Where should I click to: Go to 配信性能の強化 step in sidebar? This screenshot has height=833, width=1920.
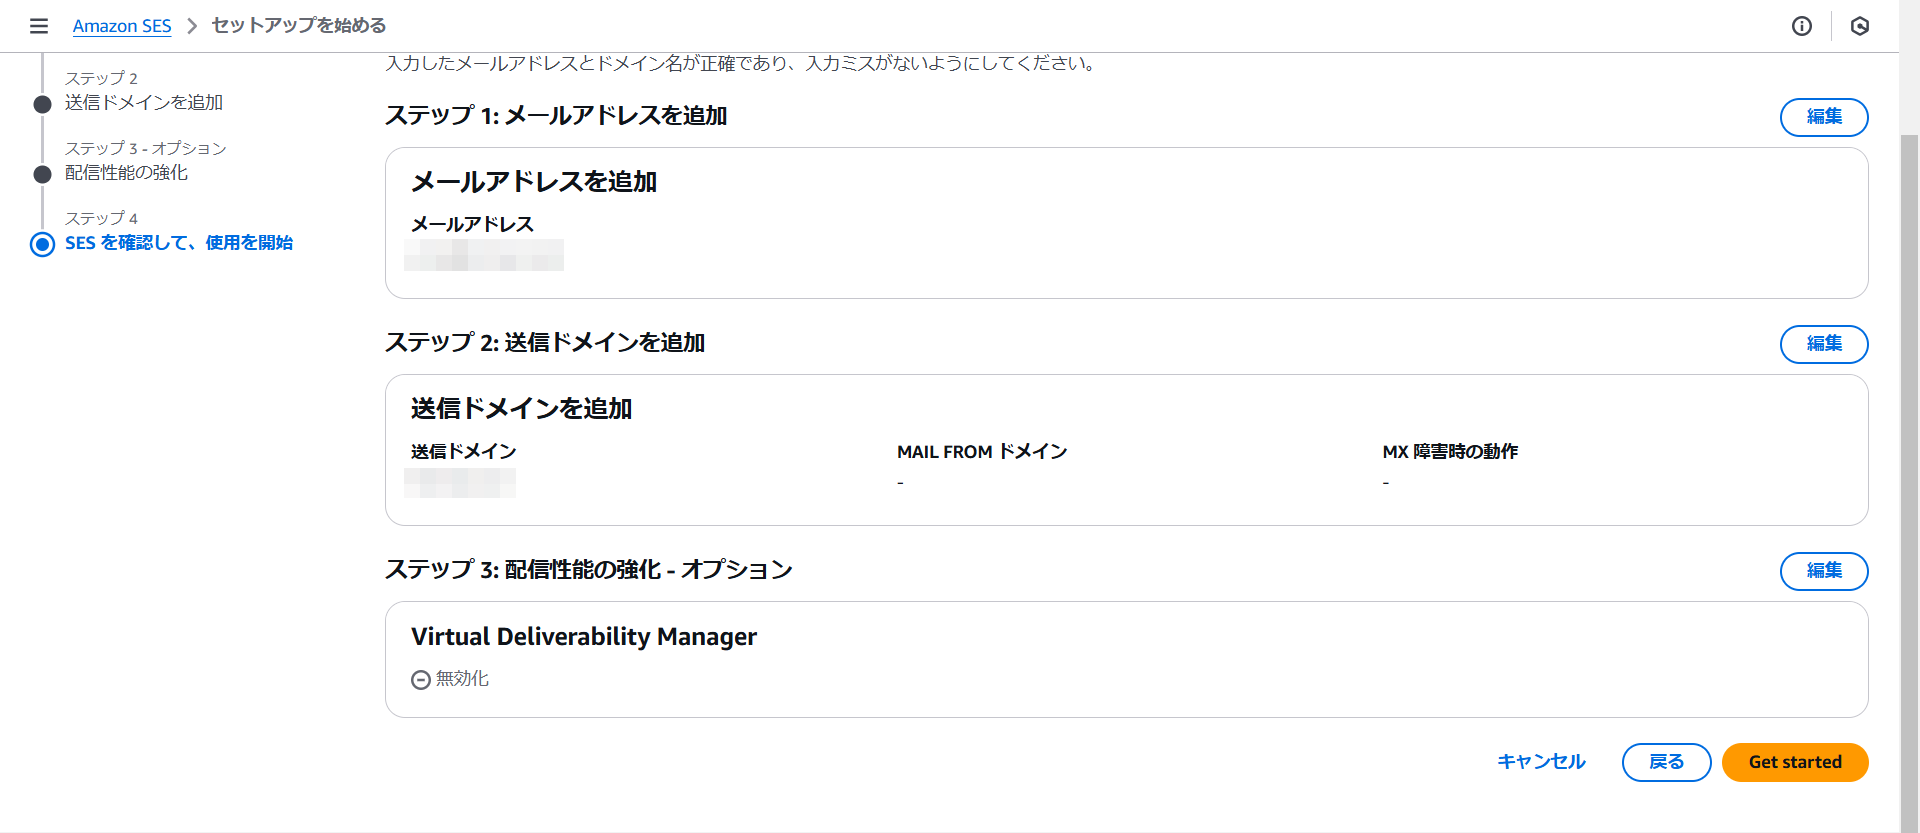pos(126,173)
